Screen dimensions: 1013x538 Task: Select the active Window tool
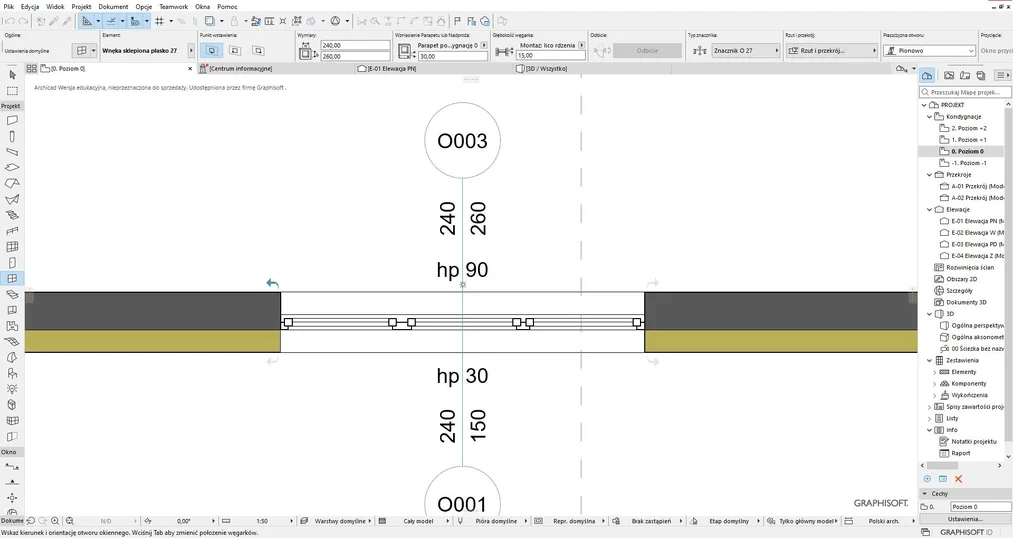point(12,278)
